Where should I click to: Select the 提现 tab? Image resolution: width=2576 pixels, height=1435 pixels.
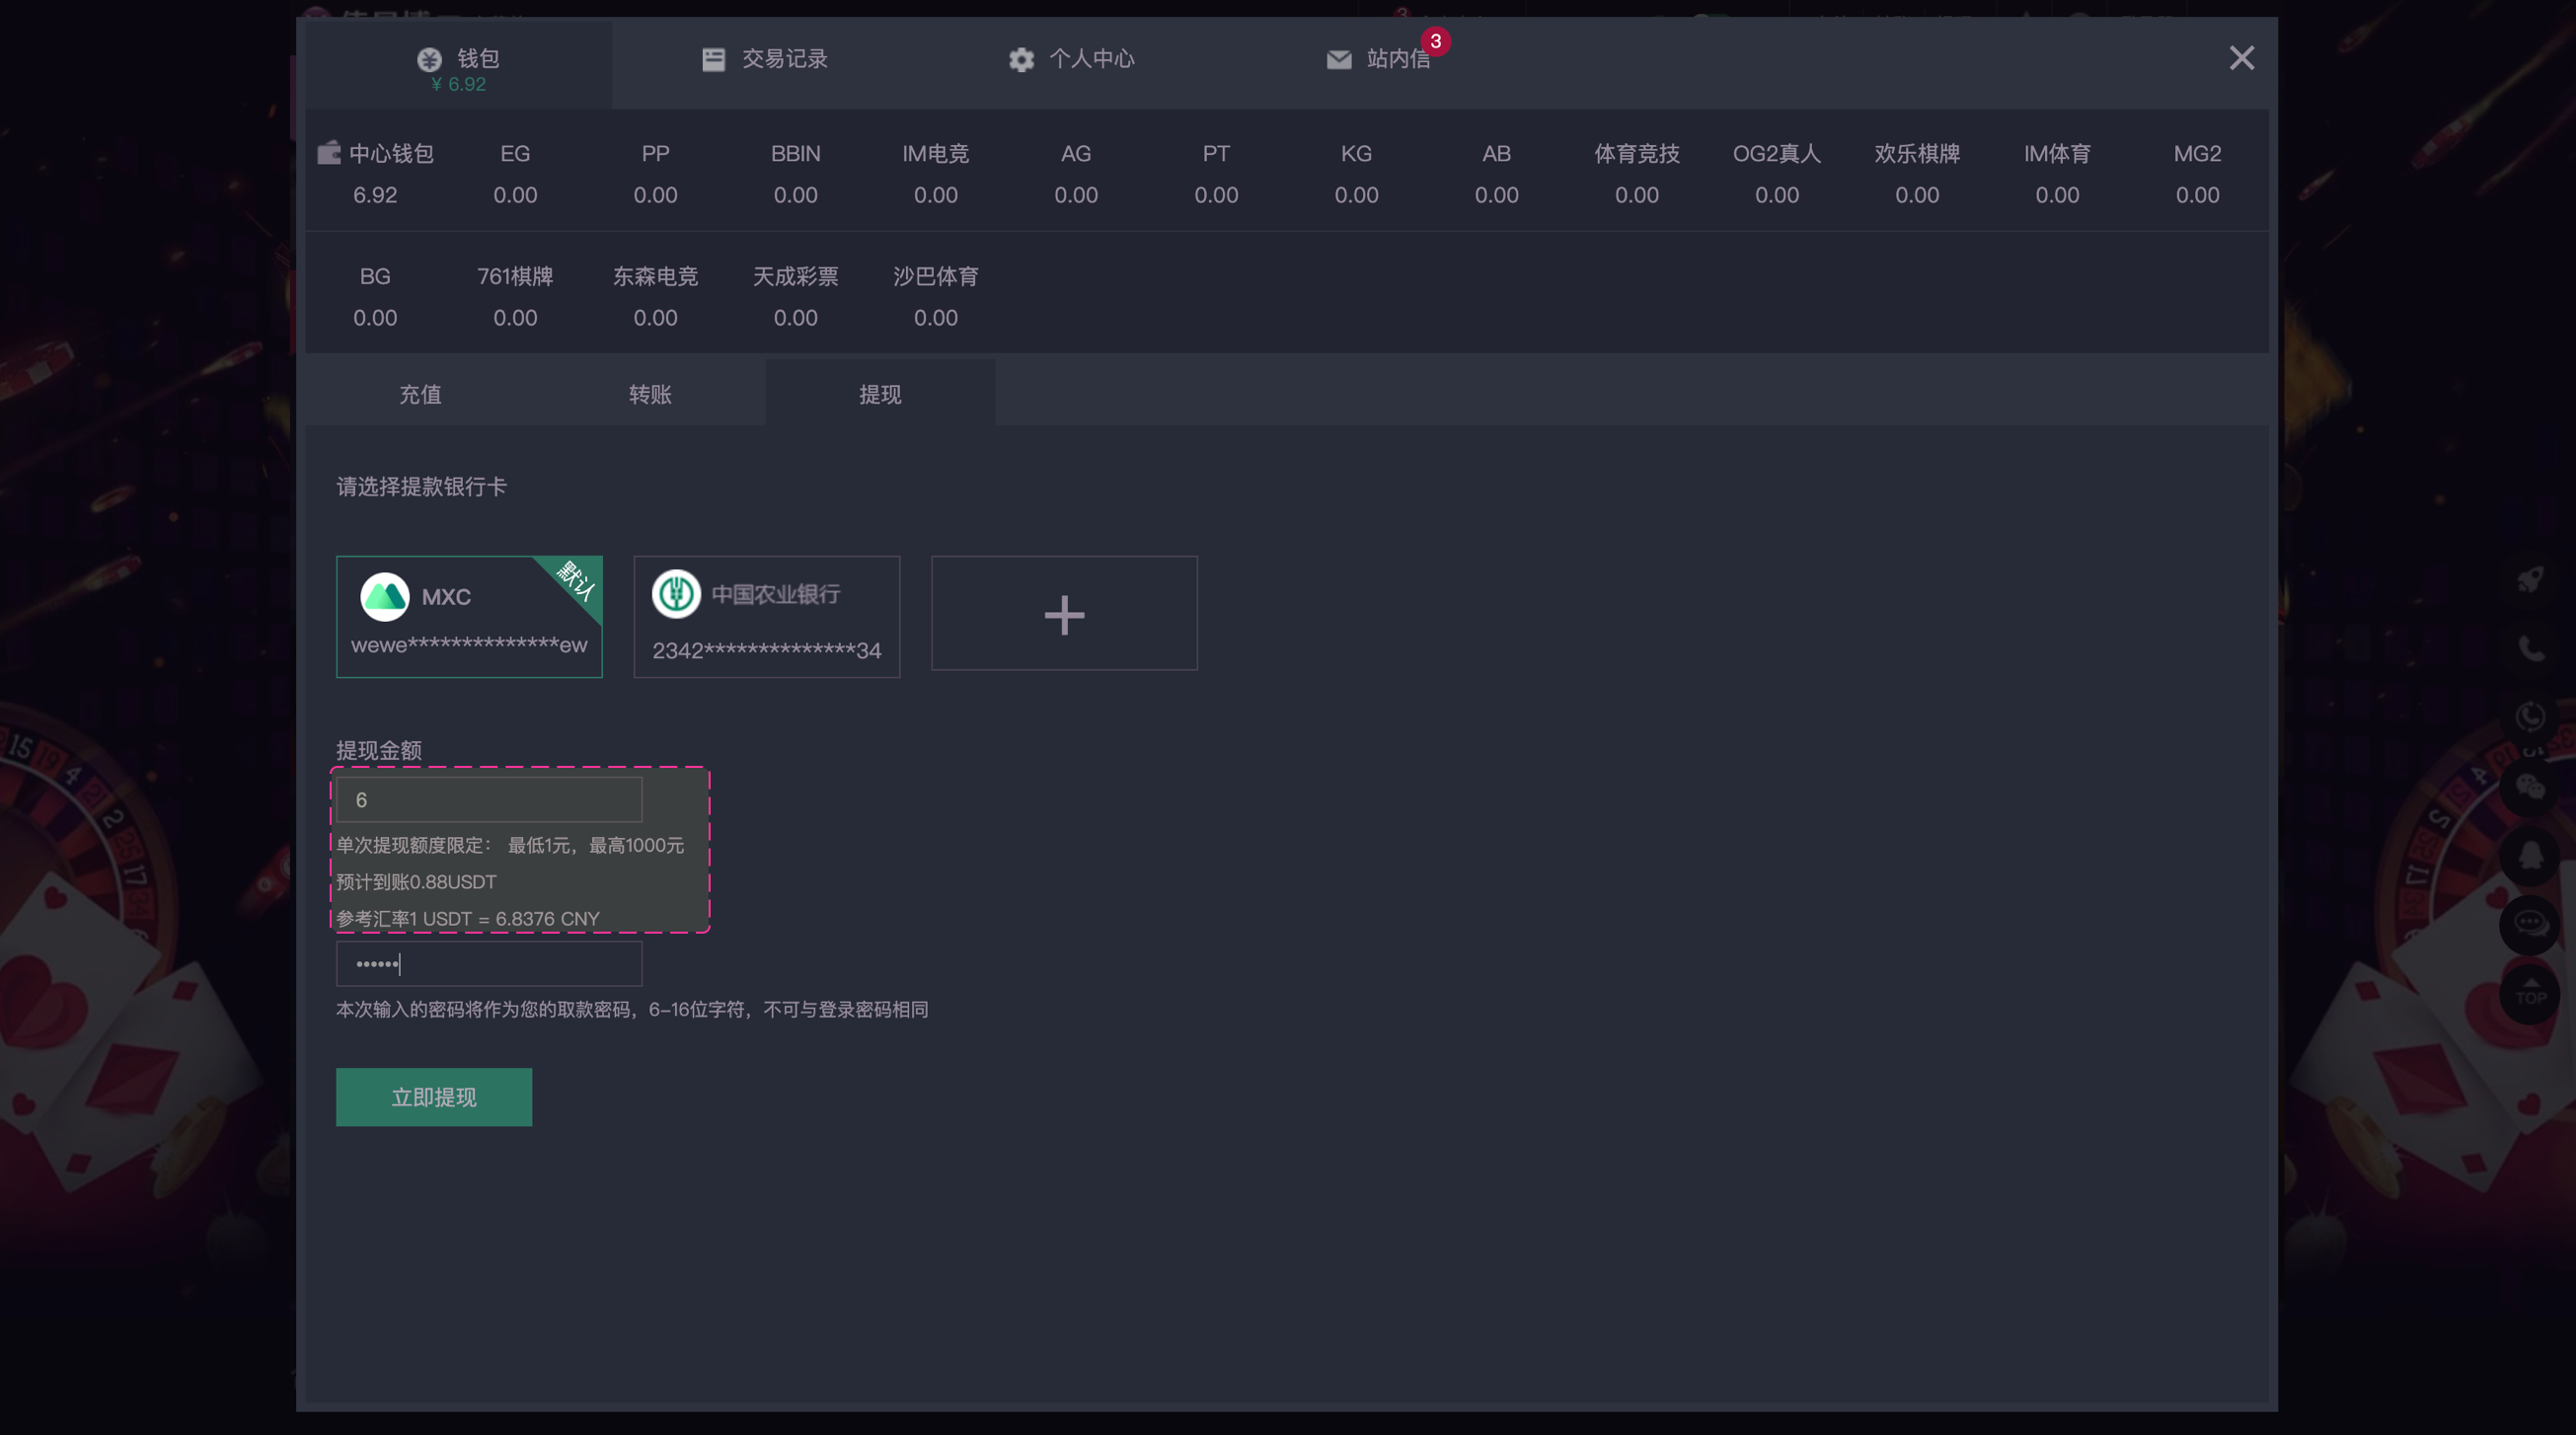click(880, 394)
